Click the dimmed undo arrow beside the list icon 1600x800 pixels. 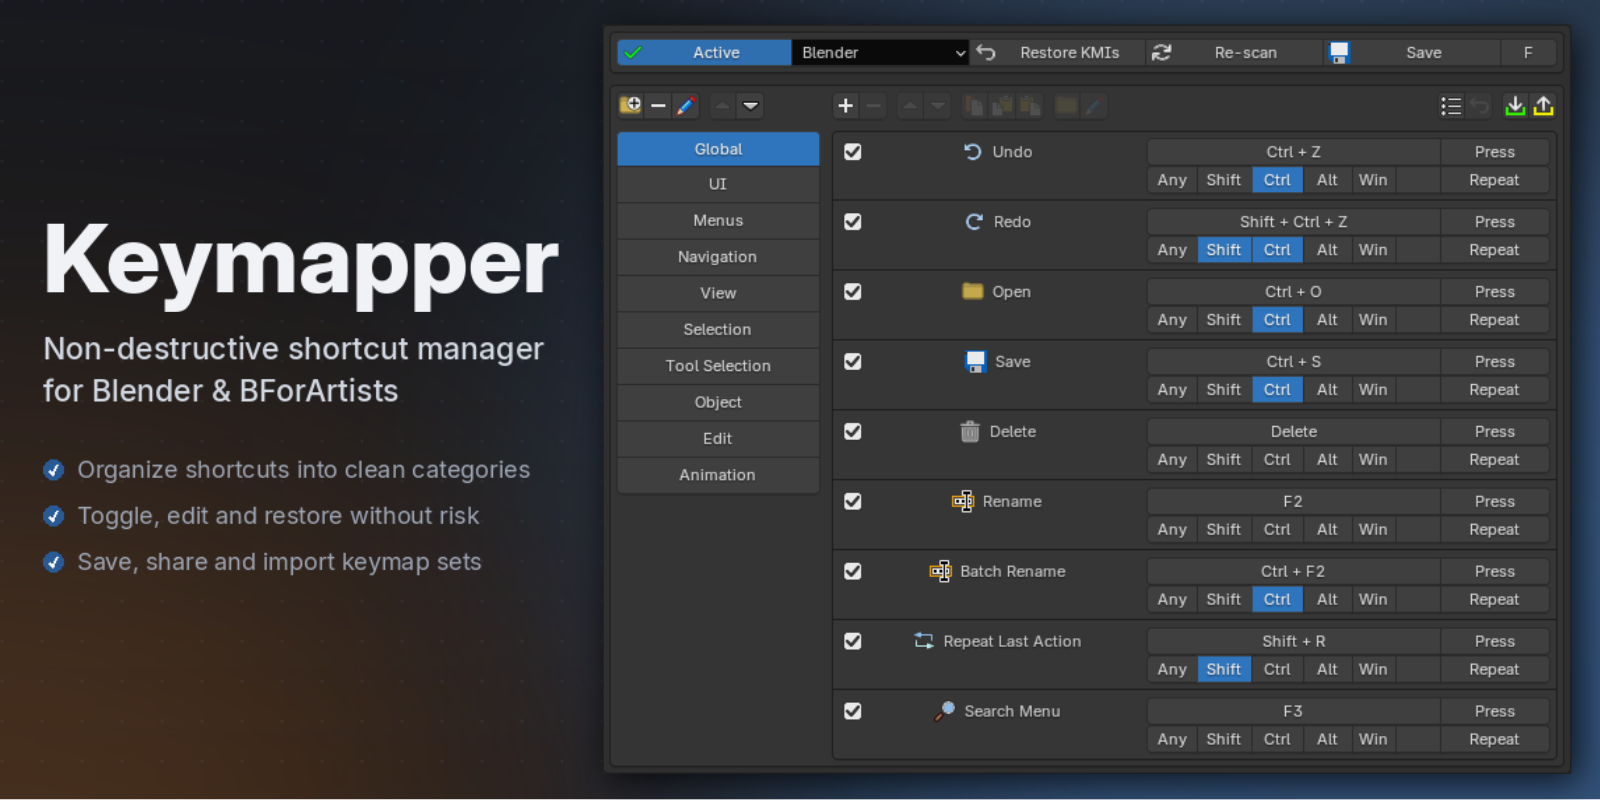(1480, 106)
